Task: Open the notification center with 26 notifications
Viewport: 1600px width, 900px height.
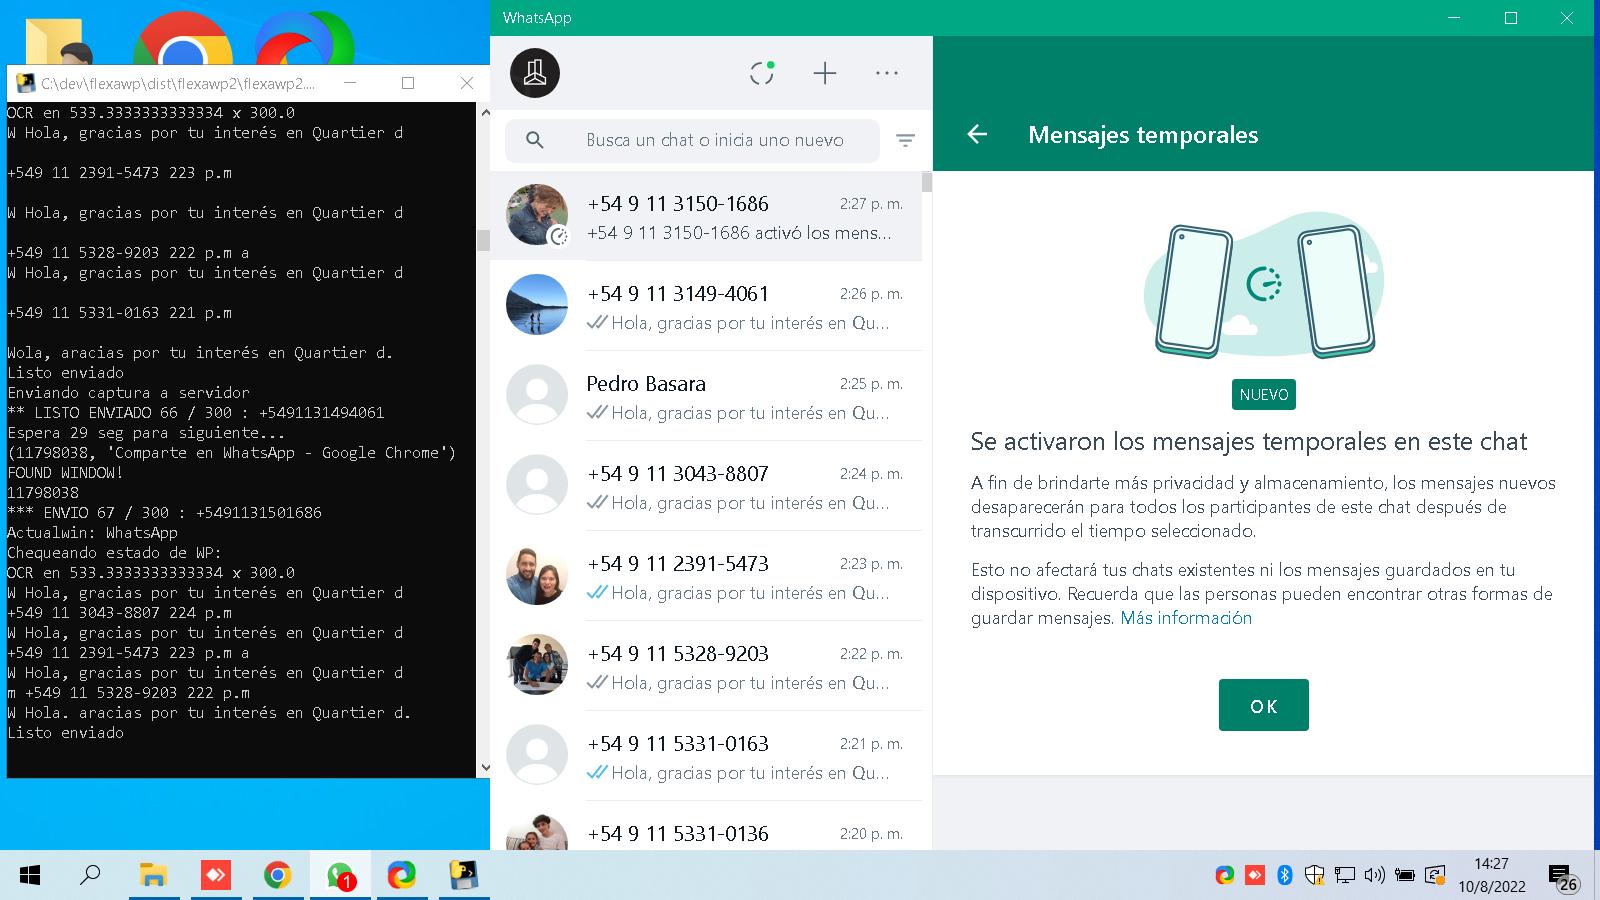Action: pos(1563,877)
